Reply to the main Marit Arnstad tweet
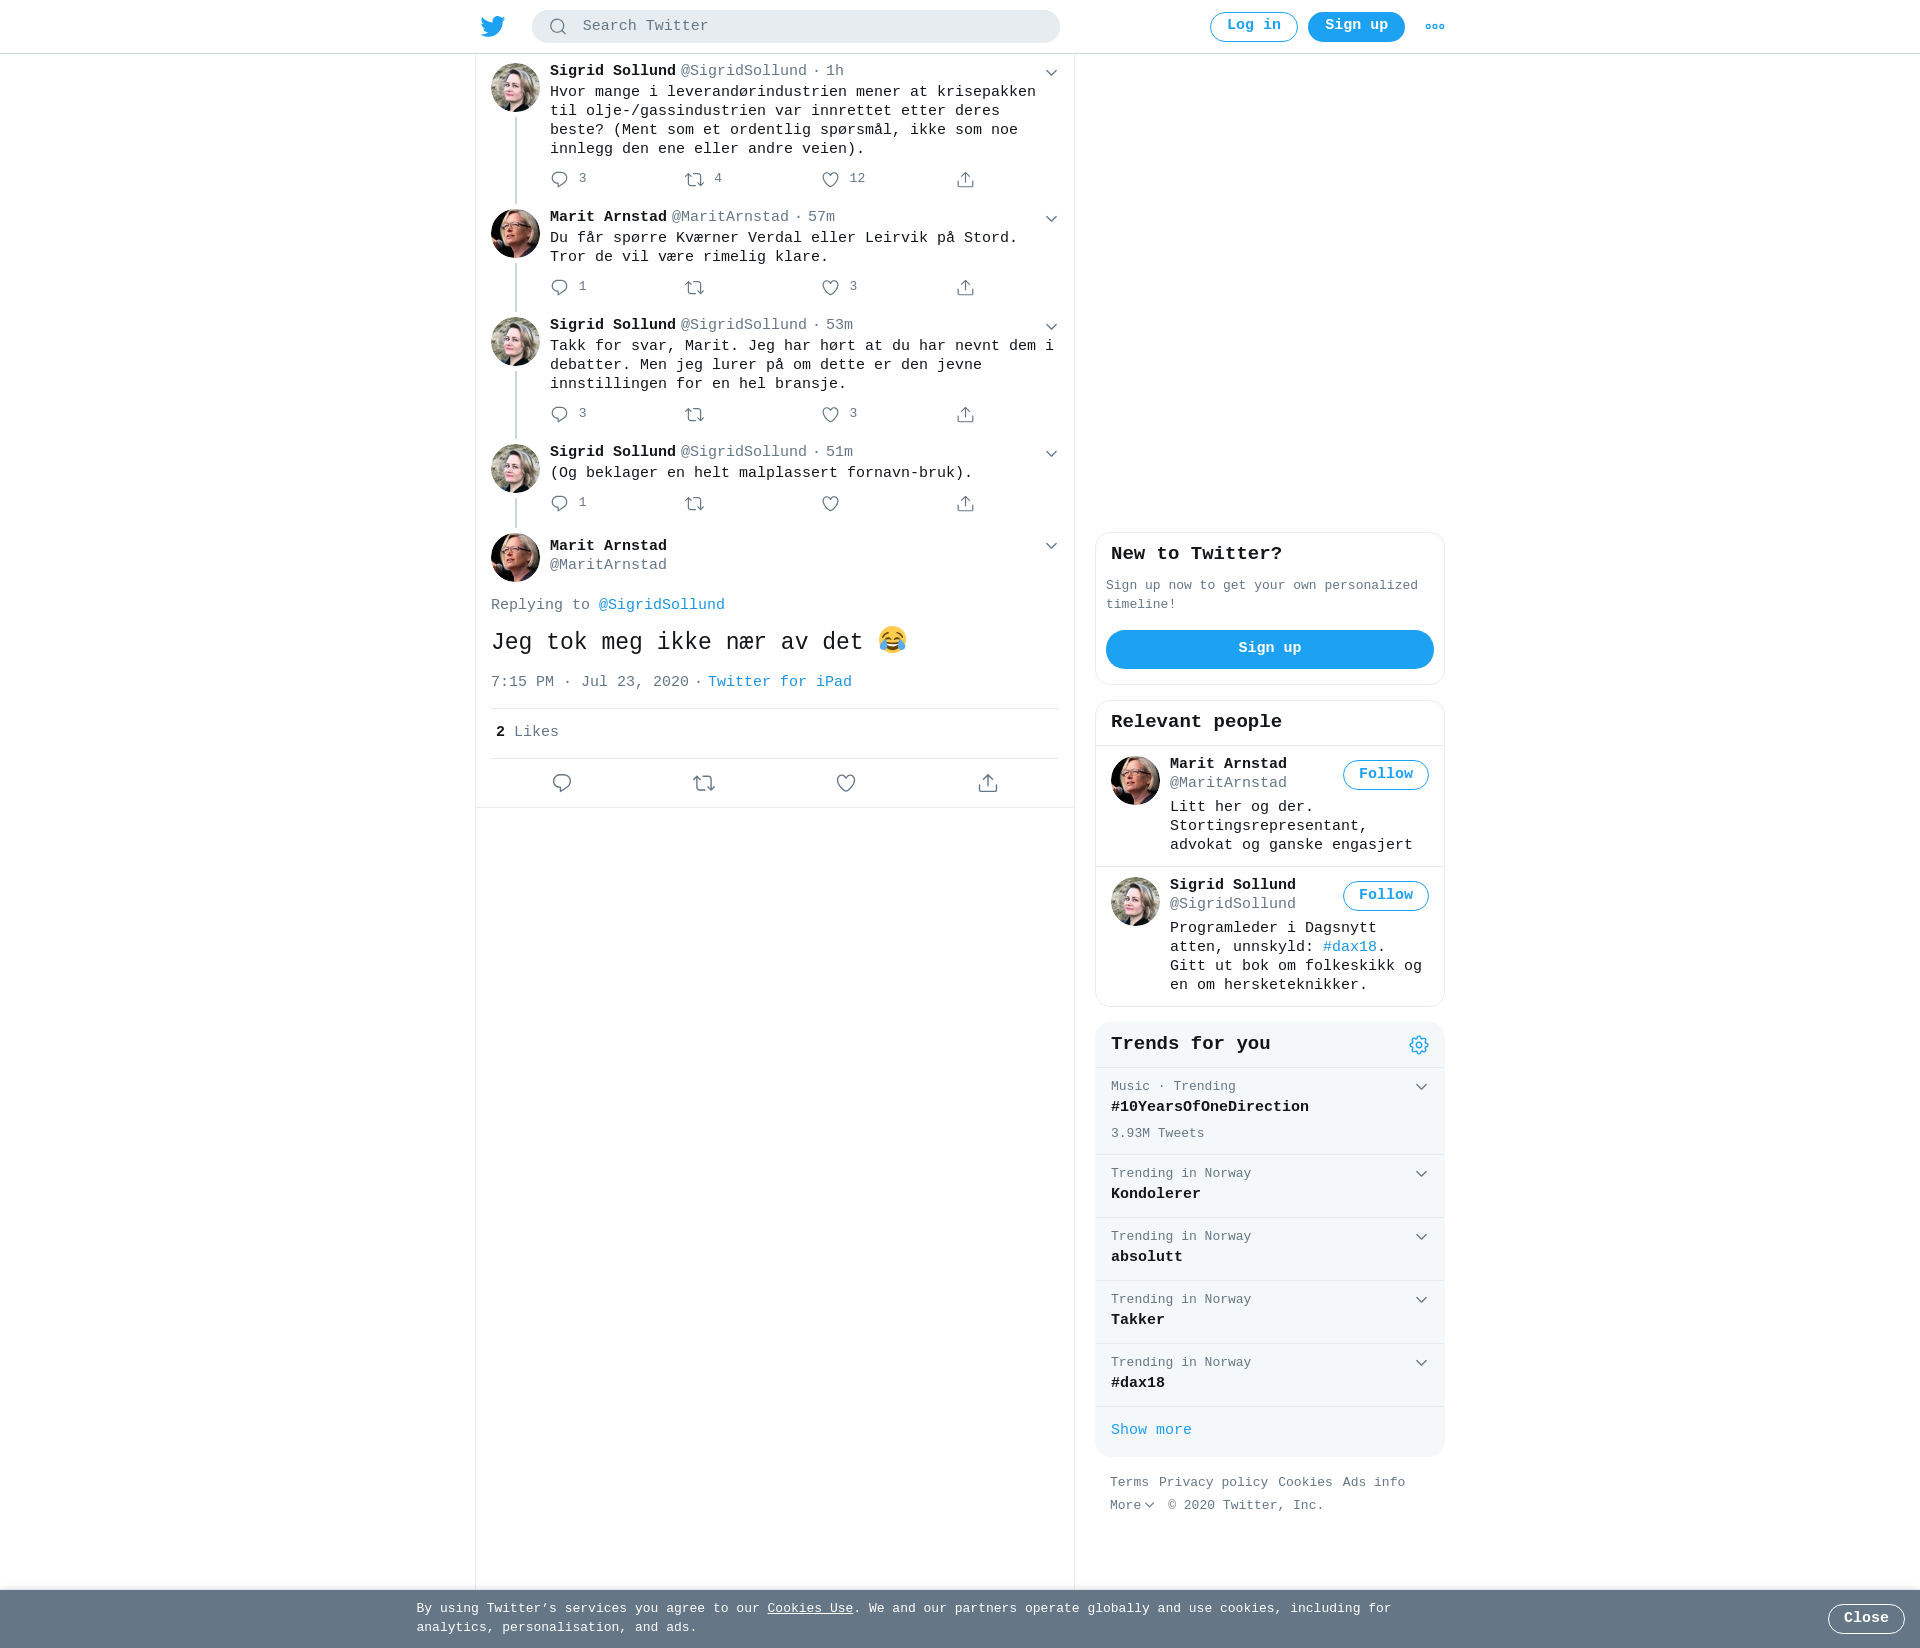Image resolution: width=1920 pixels, height=1648 pixels. tap(562, 783)
